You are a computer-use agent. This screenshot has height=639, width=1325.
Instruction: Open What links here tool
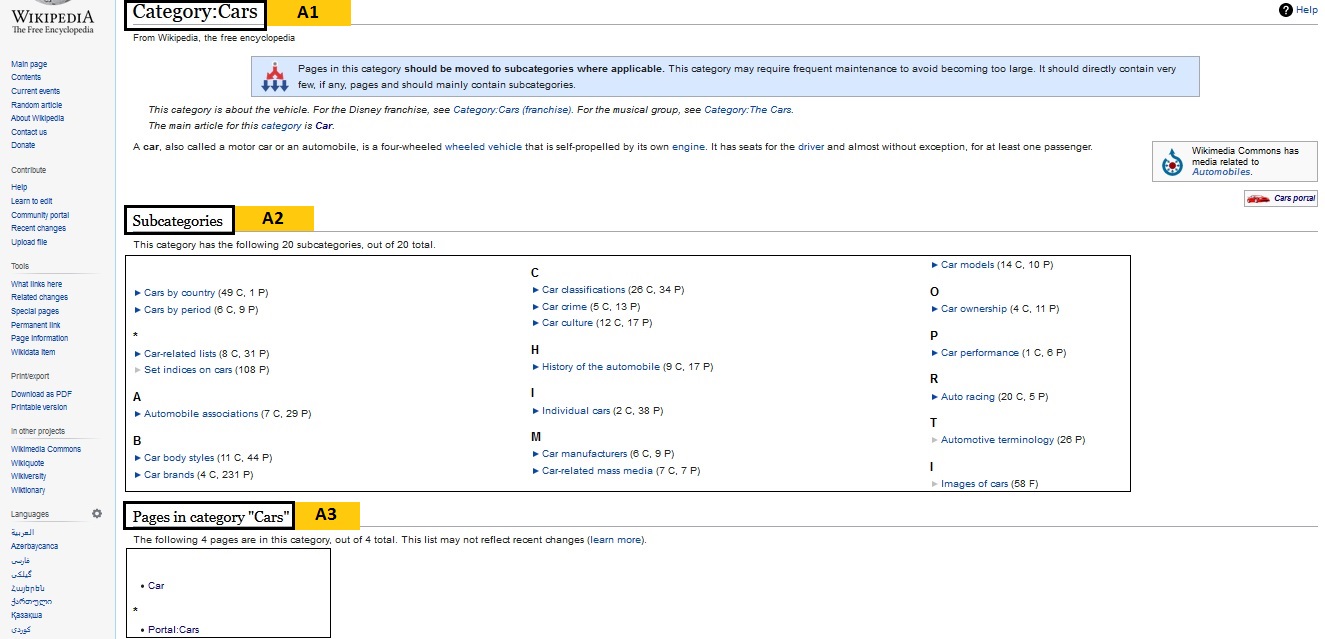coord(36,284)
